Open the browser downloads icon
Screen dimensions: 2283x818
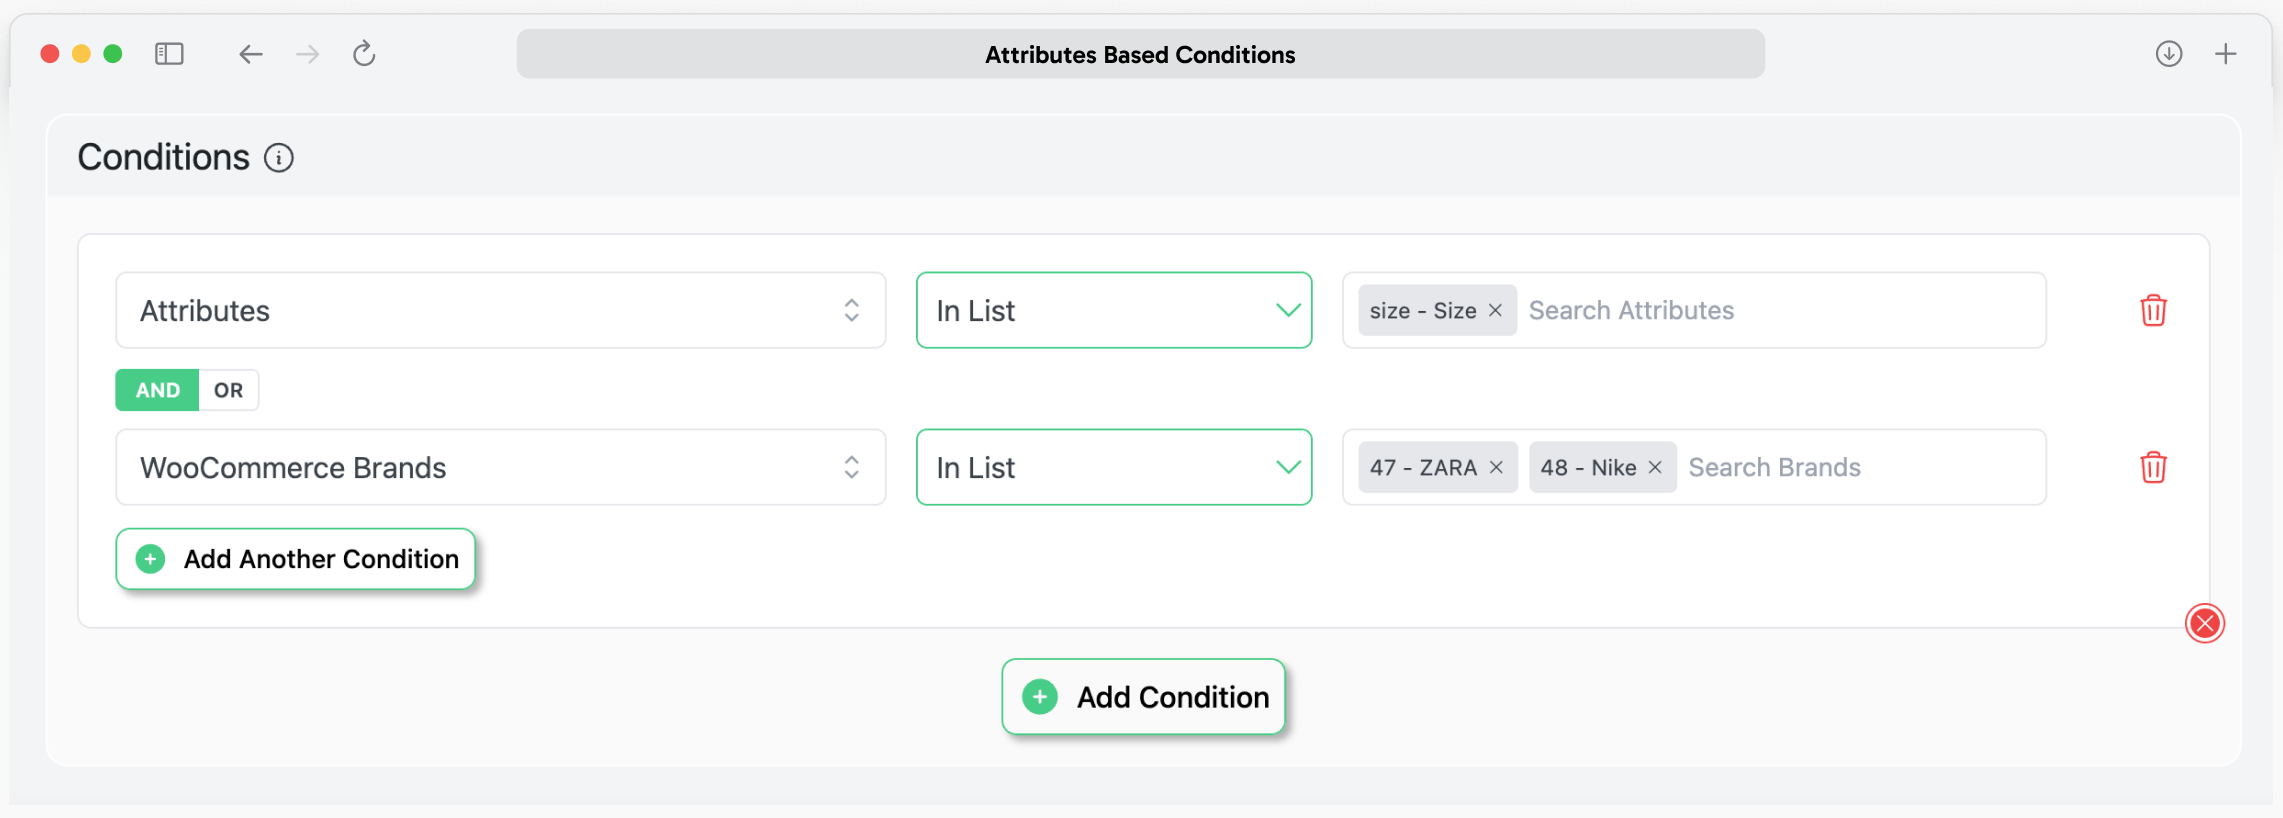point(2168,54)
